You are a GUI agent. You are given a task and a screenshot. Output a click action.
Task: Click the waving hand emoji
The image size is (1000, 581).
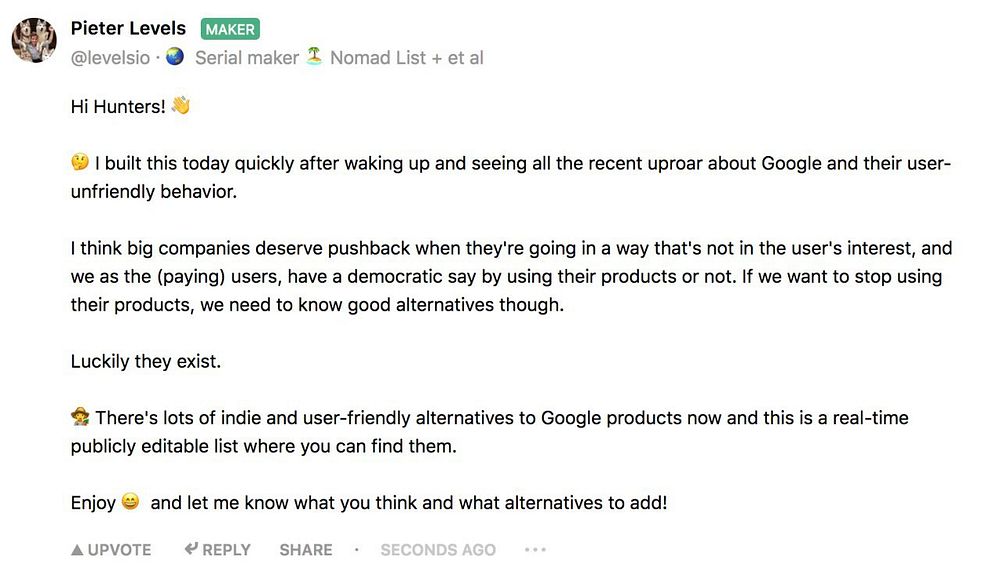[x=181, y=105]
